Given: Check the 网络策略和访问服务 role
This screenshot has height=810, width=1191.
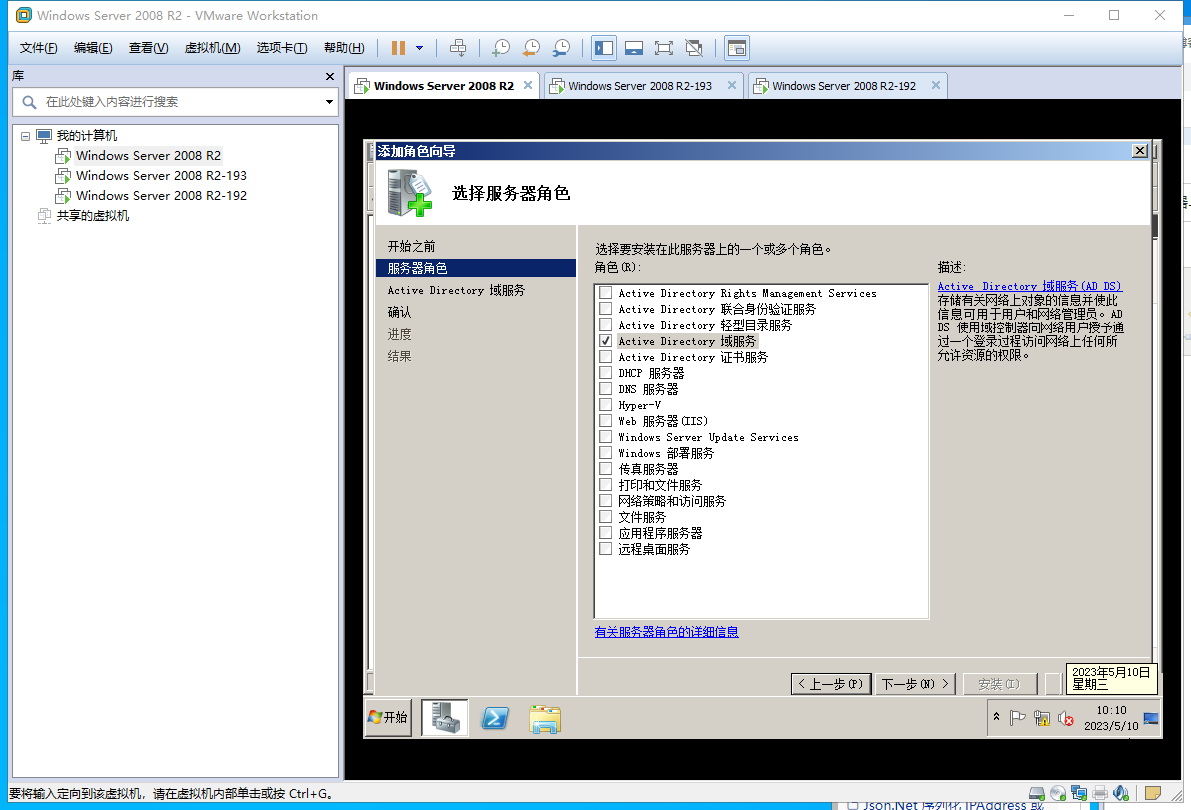Looking at the screenshot, I should [605, 500].
